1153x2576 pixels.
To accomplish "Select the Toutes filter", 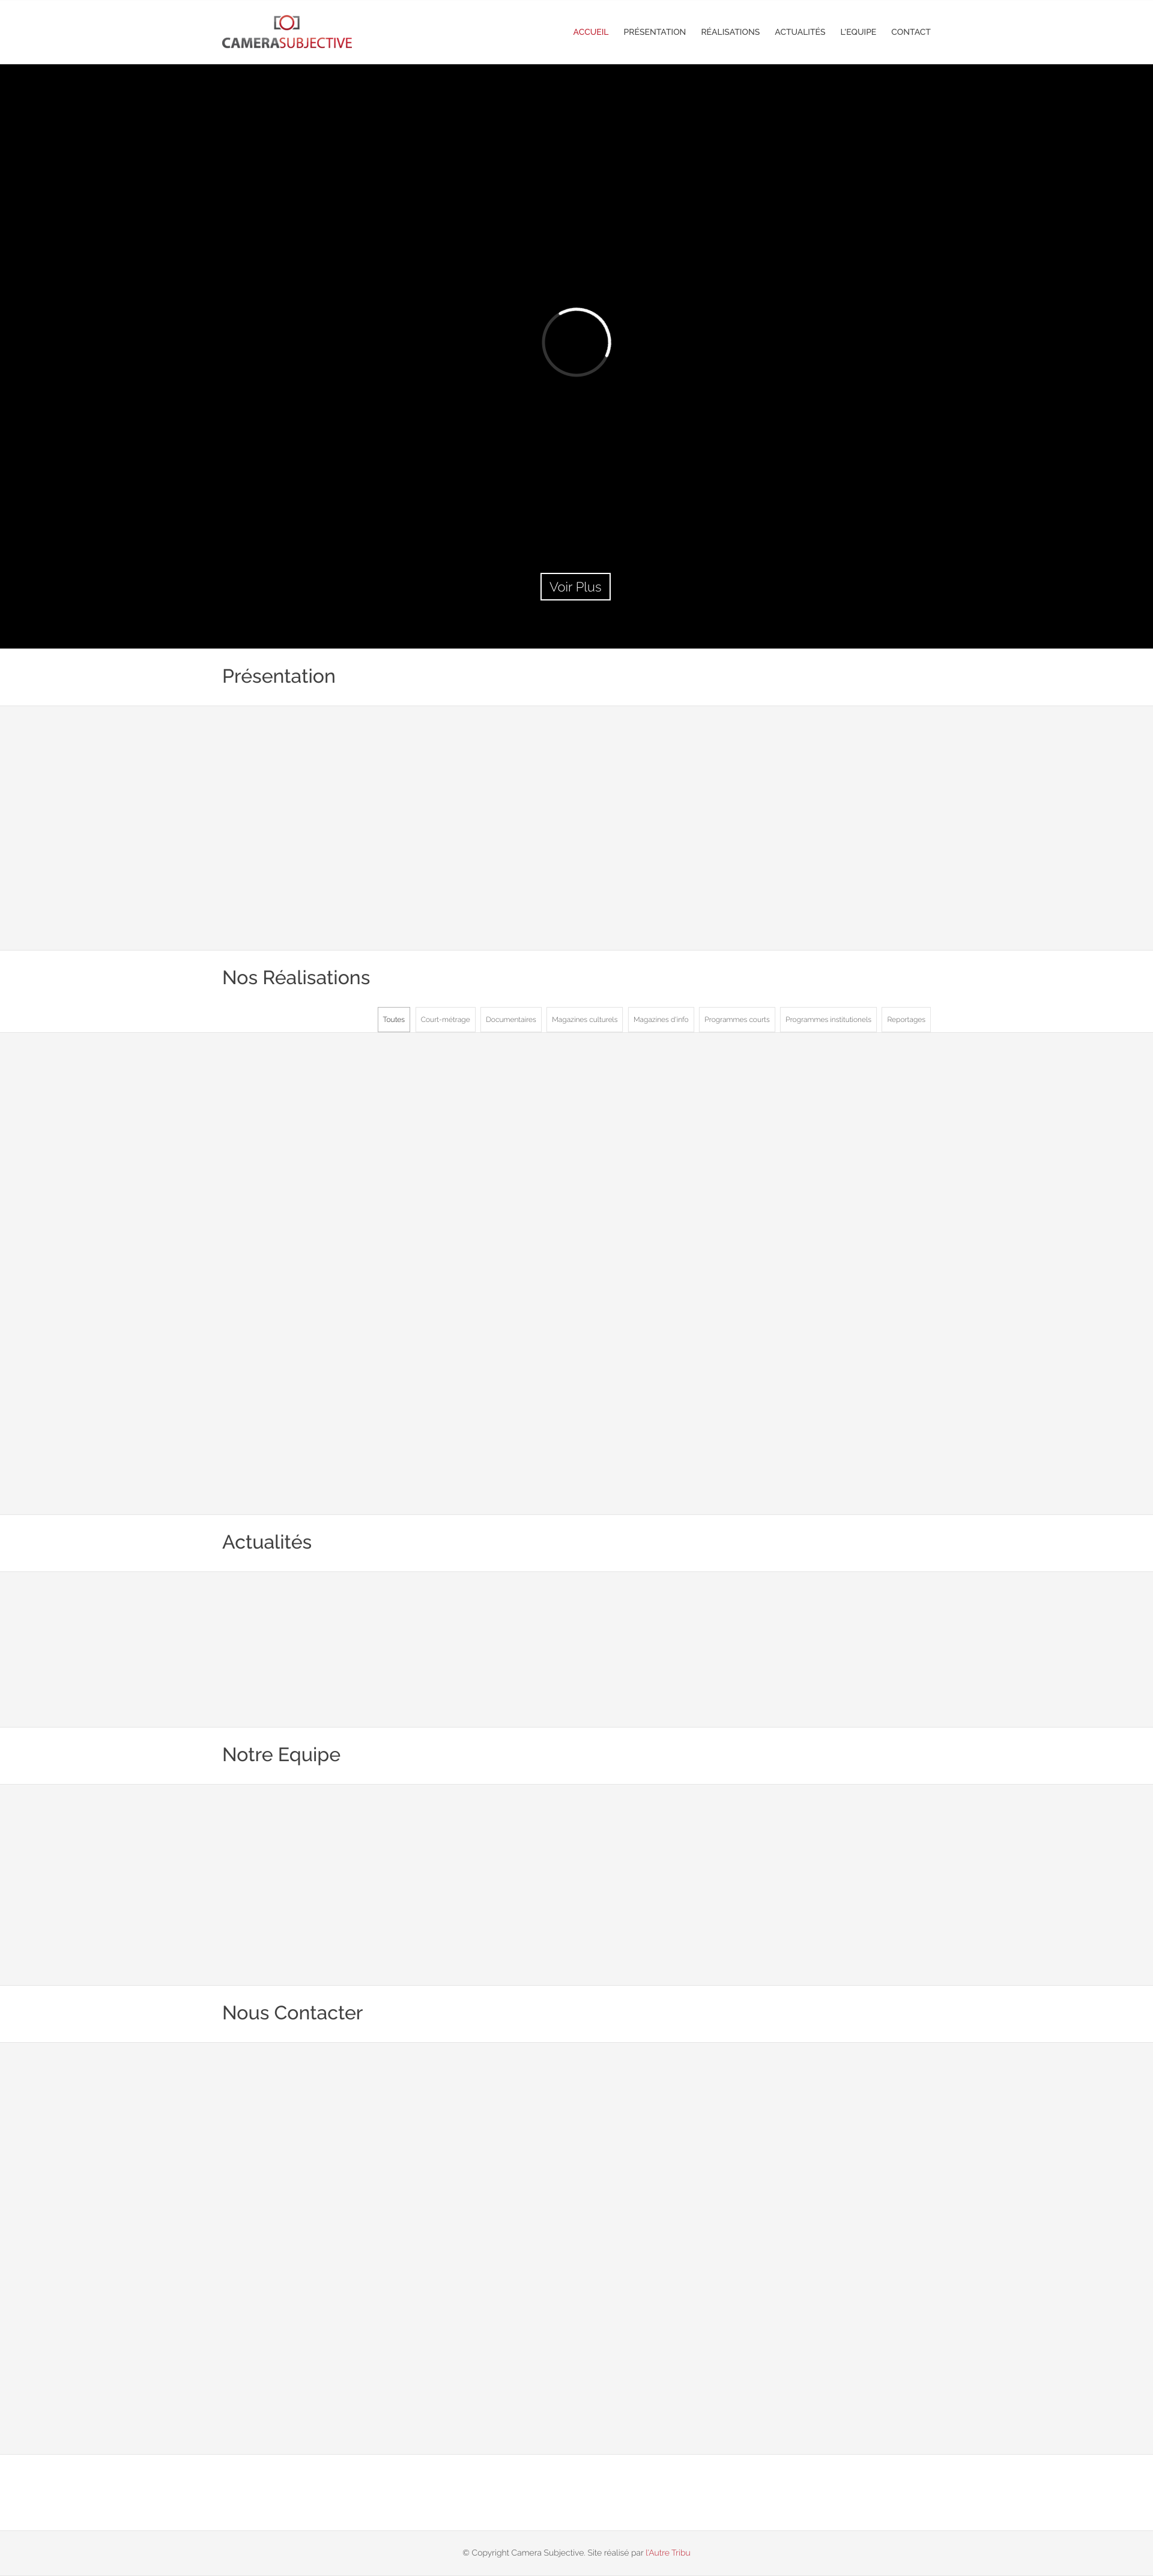I will coord(394,1019).
